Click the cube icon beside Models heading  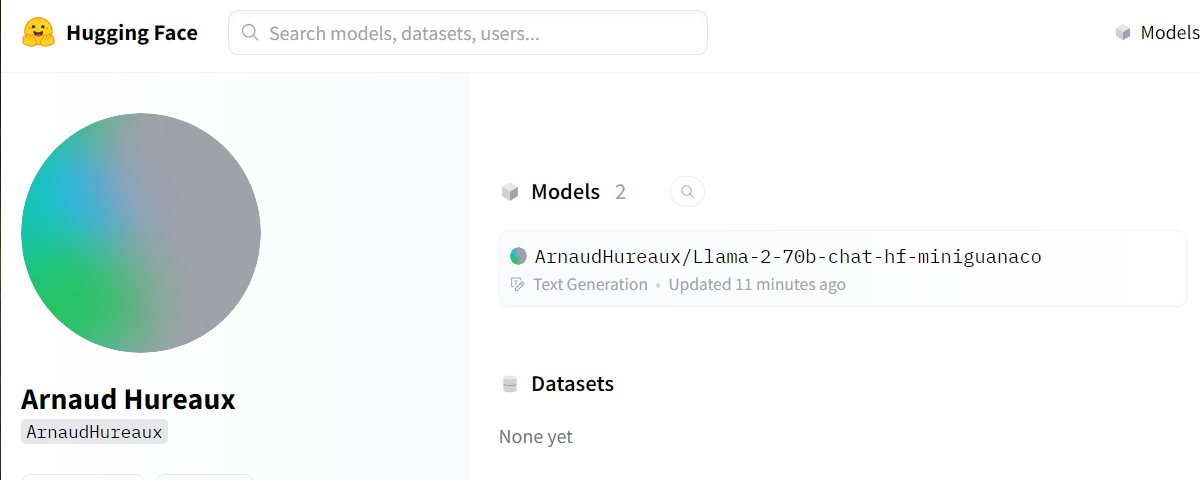tap(510, 192)
